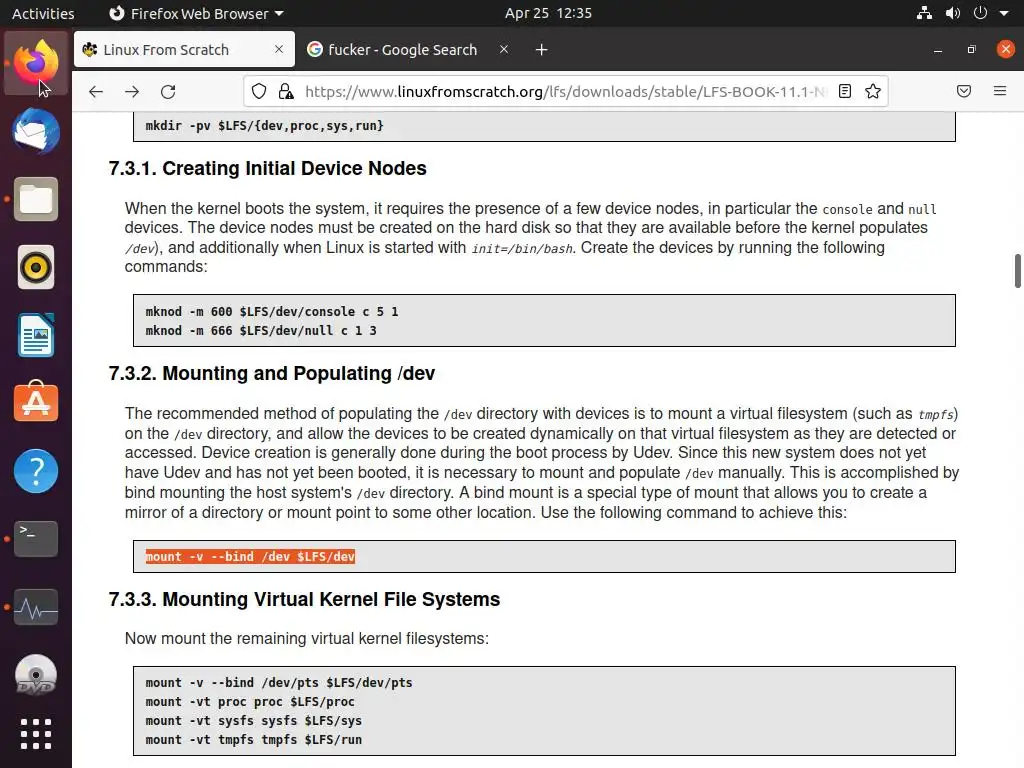1024x768 pixels.
Task: Close the Google Search tab
Action: click(x=504, y=50)
